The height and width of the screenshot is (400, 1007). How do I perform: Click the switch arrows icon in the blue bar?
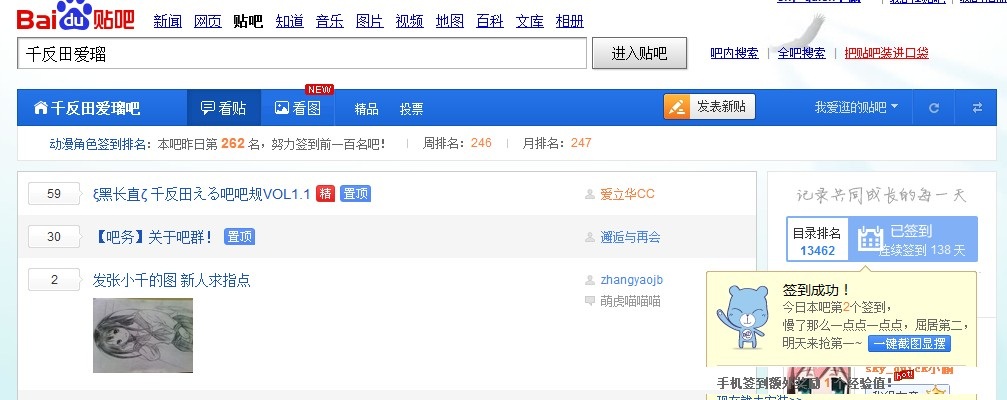[977, 108]
